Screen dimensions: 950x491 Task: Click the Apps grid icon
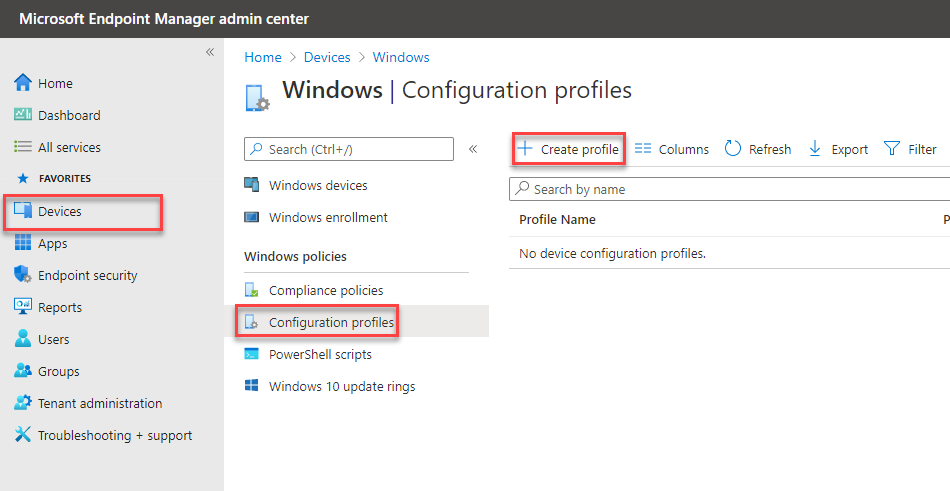tap(23, 243)
